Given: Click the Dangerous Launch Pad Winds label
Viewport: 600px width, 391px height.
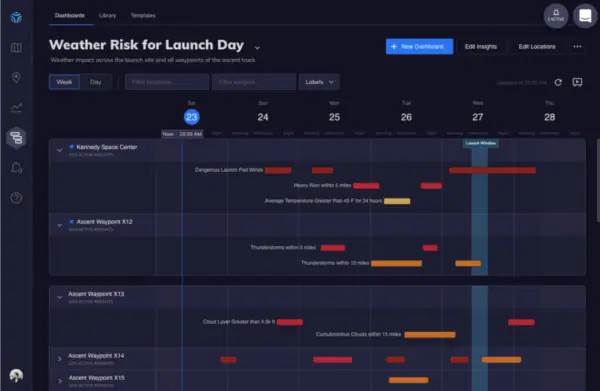Looking at the screenshot, I should 229,170.
